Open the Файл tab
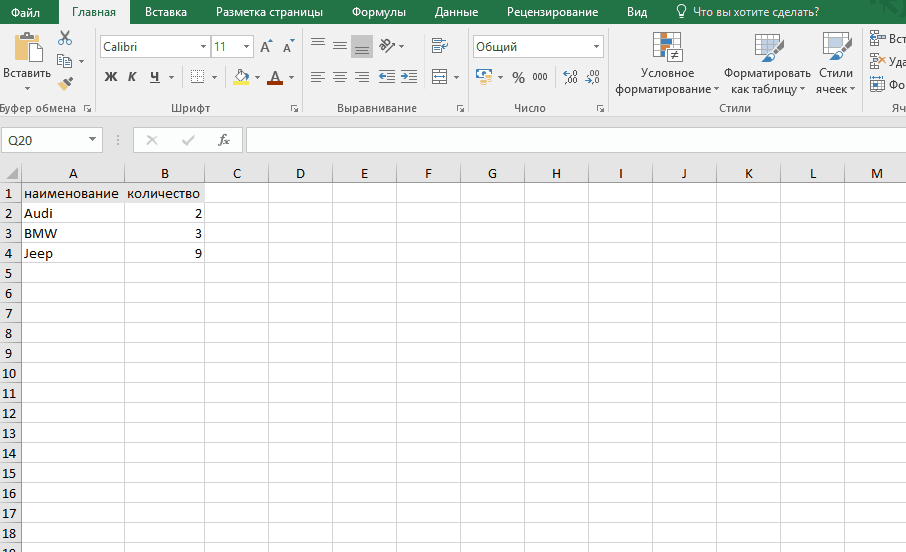This screenshot has height=552, width=906. pyautogui.click(x=25, y=12)
